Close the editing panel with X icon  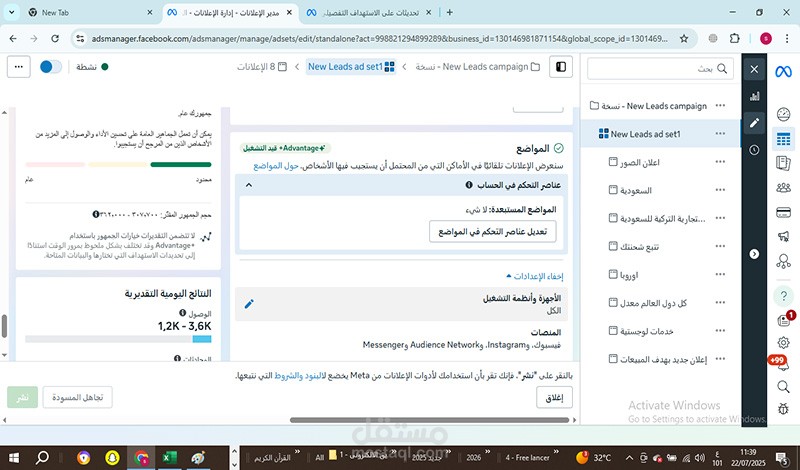[x=754, y=69]
